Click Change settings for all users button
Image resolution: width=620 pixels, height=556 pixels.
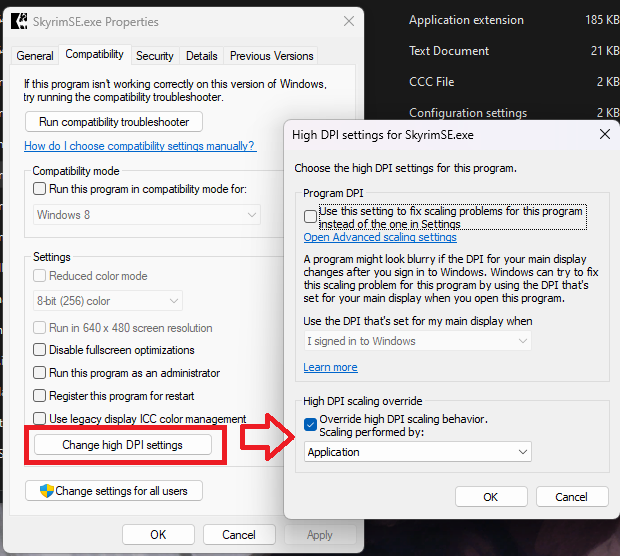114,491
